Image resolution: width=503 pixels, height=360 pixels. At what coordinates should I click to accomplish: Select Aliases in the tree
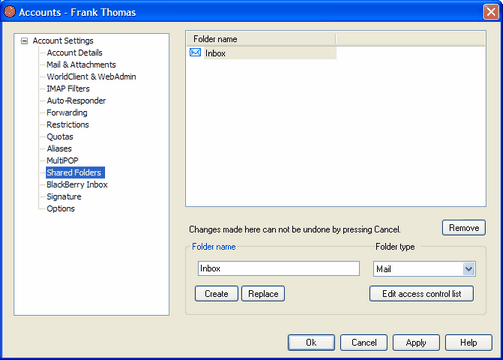59,149
